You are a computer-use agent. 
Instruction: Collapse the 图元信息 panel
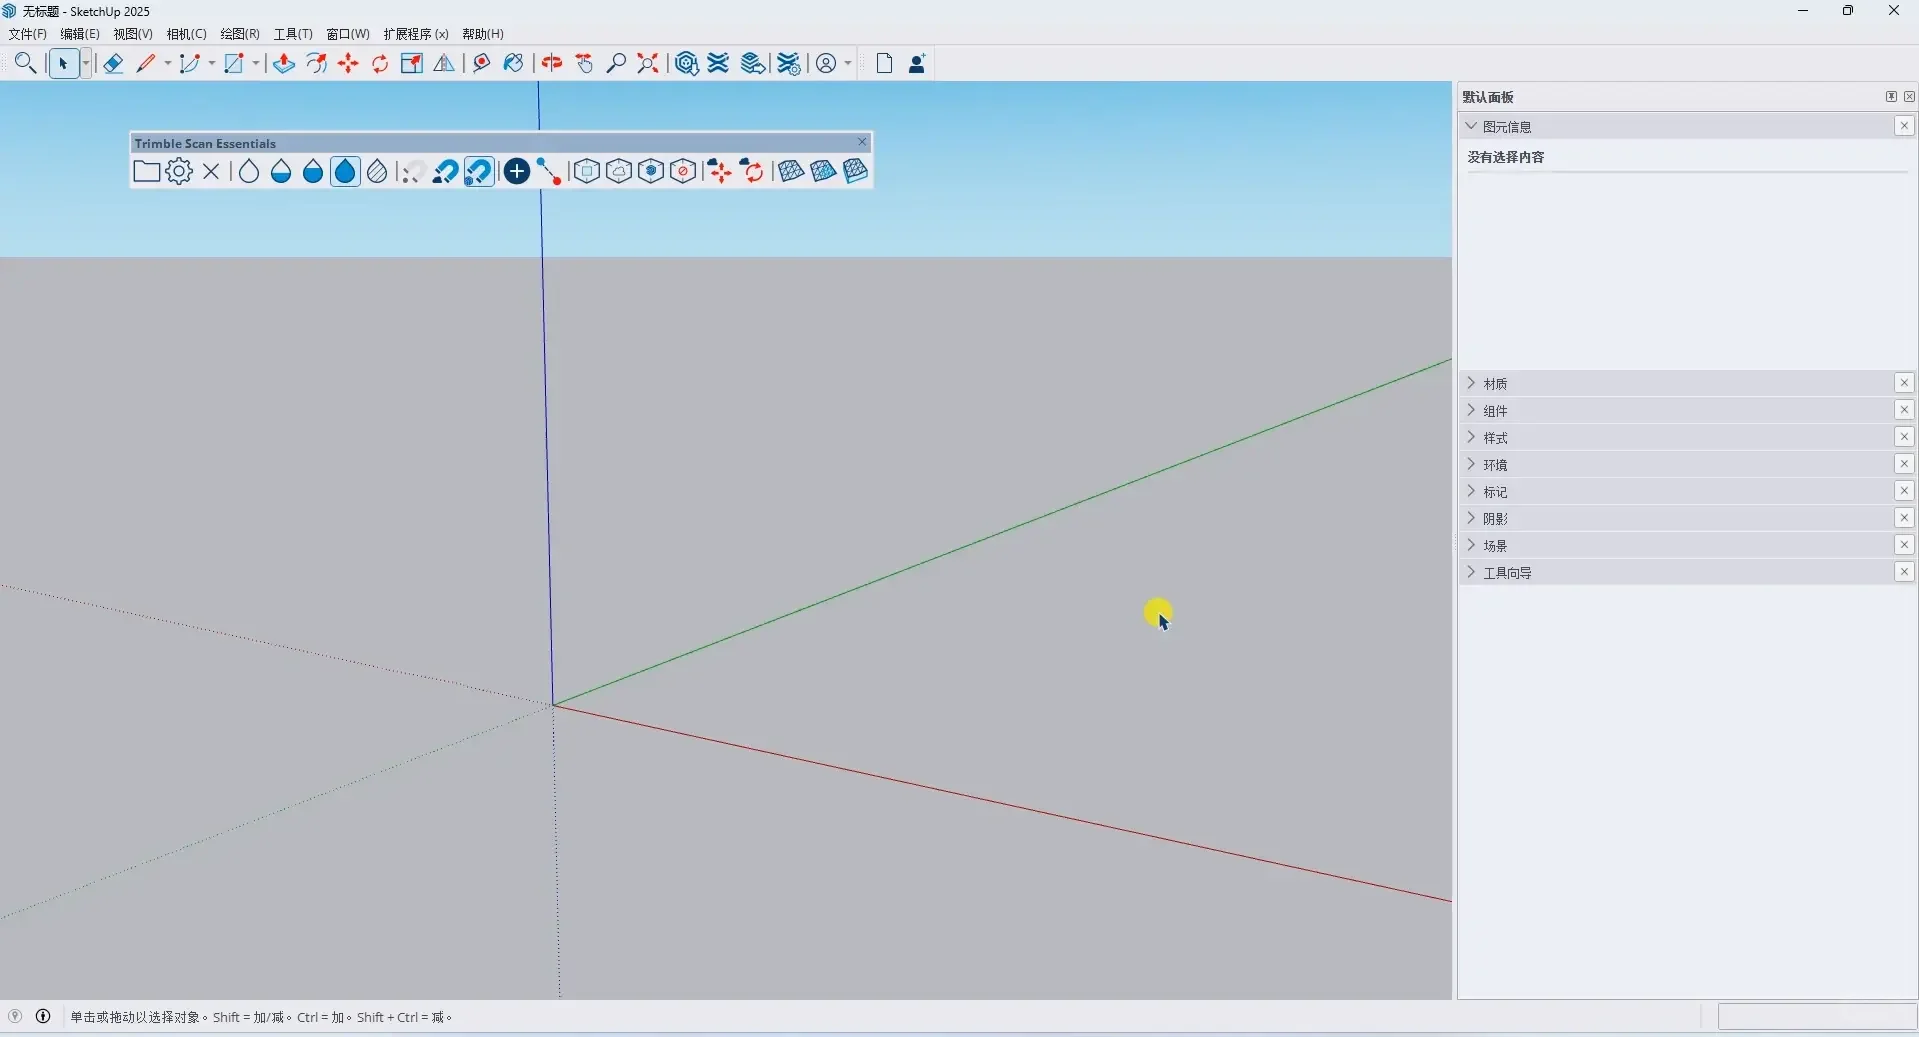(1471, 126)
